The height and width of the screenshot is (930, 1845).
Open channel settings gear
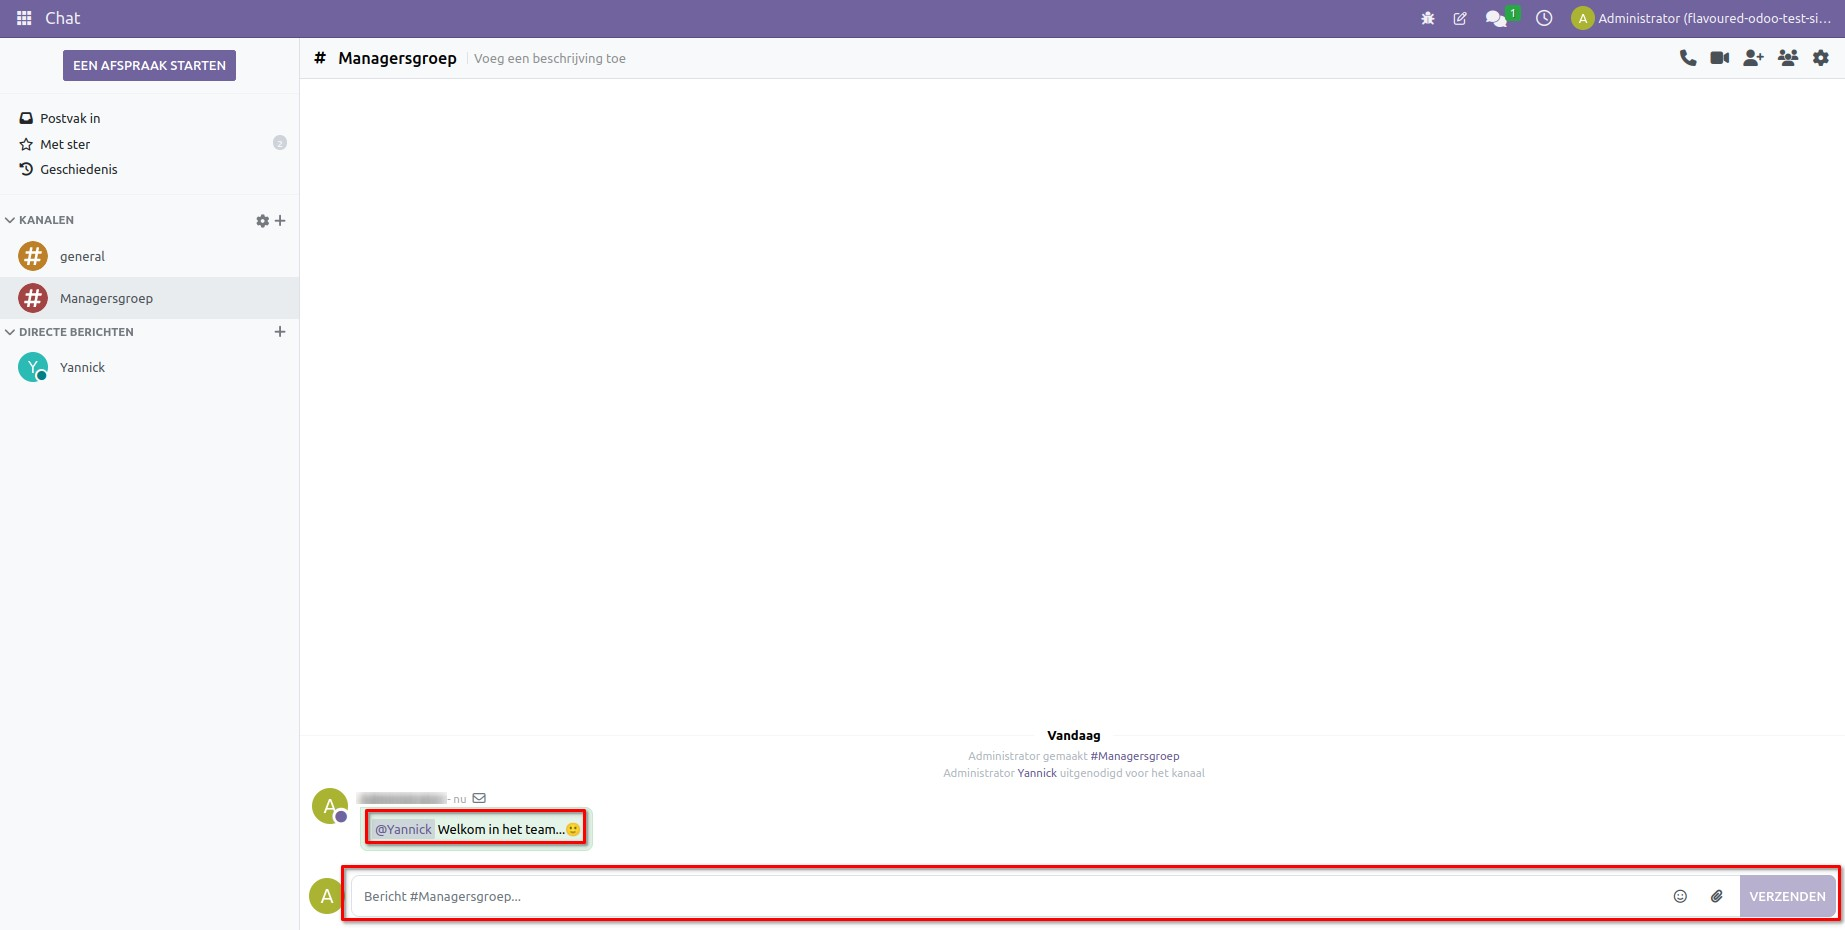pyautogui.click(x=1821, y=58)
